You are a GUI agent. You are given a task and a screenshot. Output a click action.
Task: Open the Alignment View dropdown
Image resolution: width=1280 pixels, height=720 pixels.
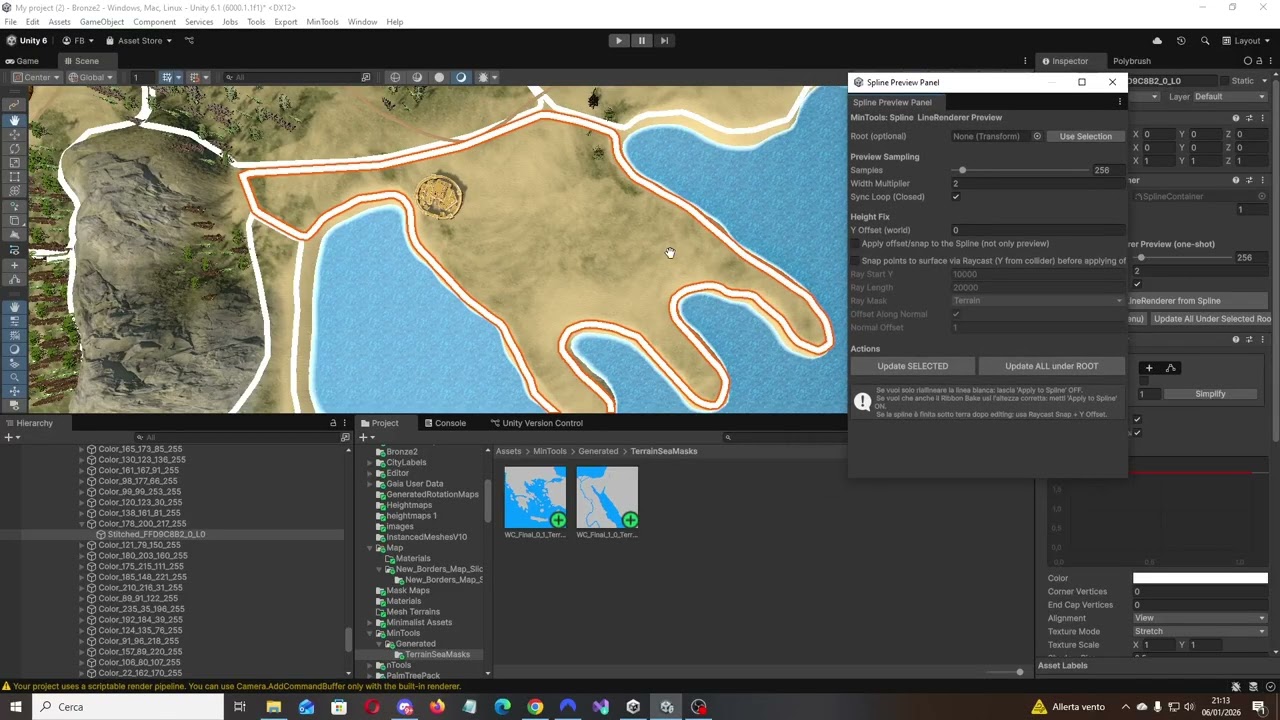tap(1200, 618)
